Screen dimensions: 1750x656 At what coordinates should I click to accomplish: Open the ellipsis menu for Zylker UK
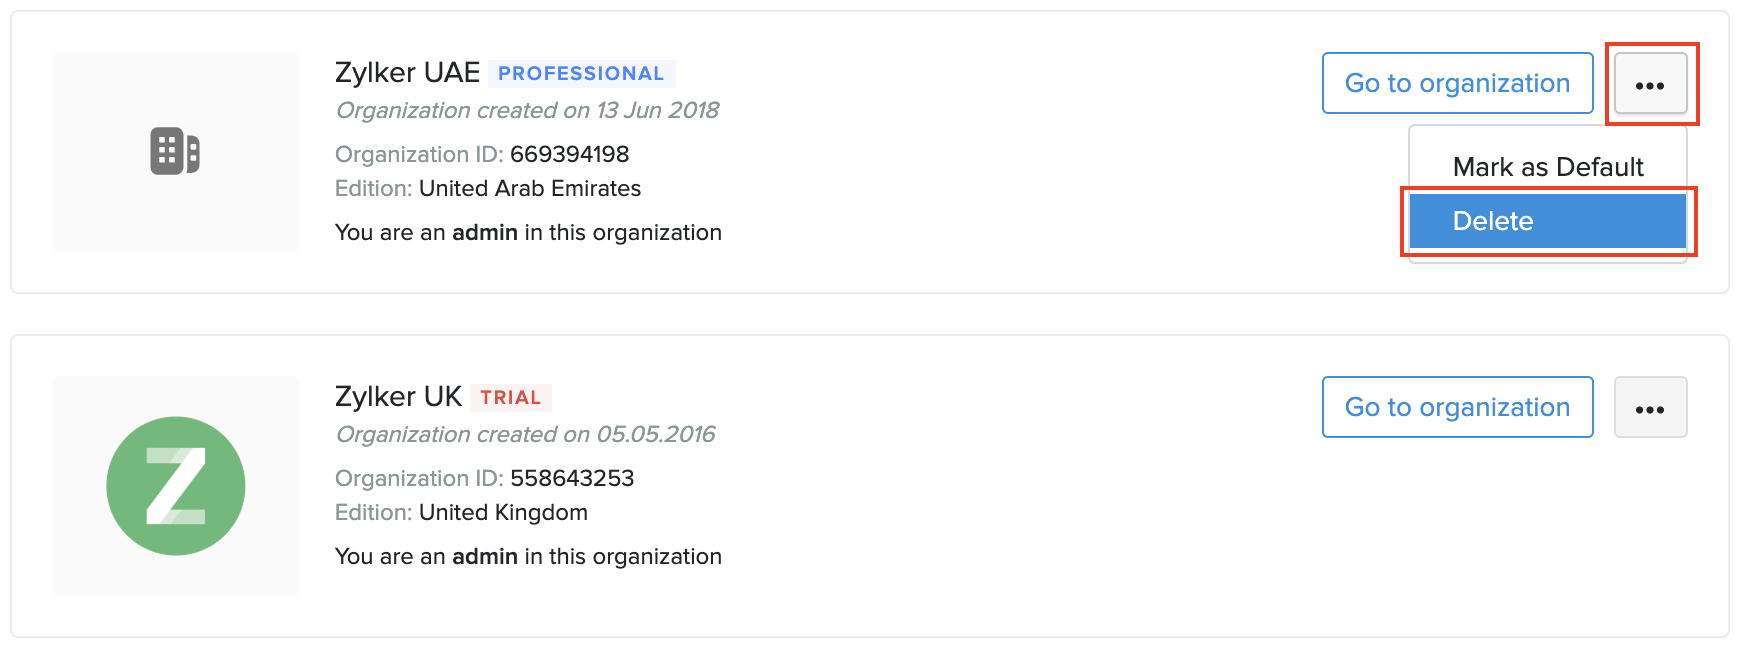click(1650, 408)
